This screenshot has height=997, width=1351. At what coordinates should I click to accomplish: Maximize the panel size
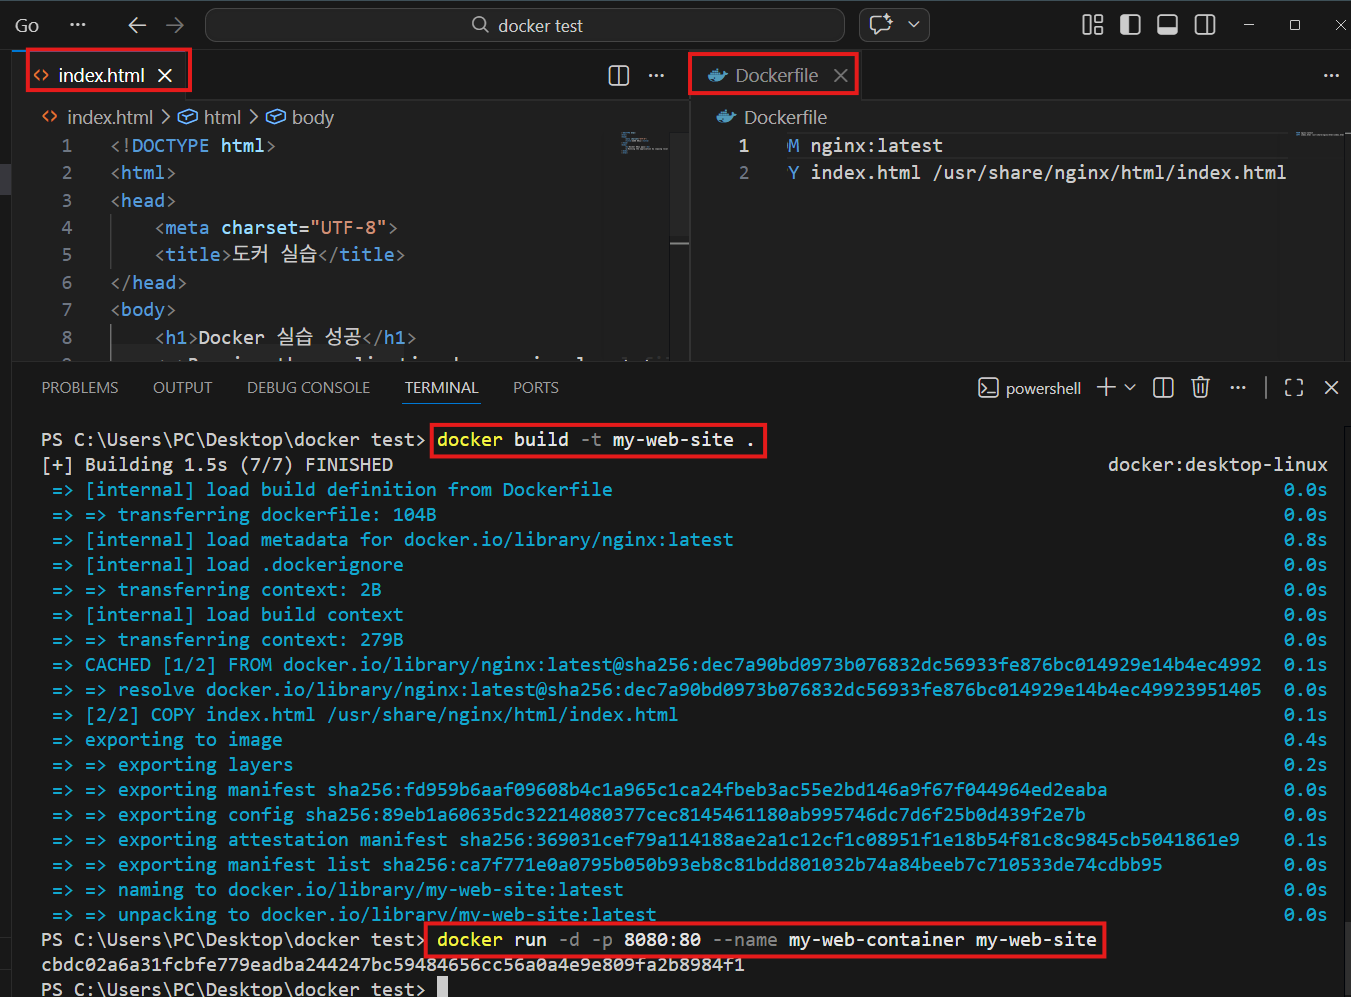pos(1294,387)
